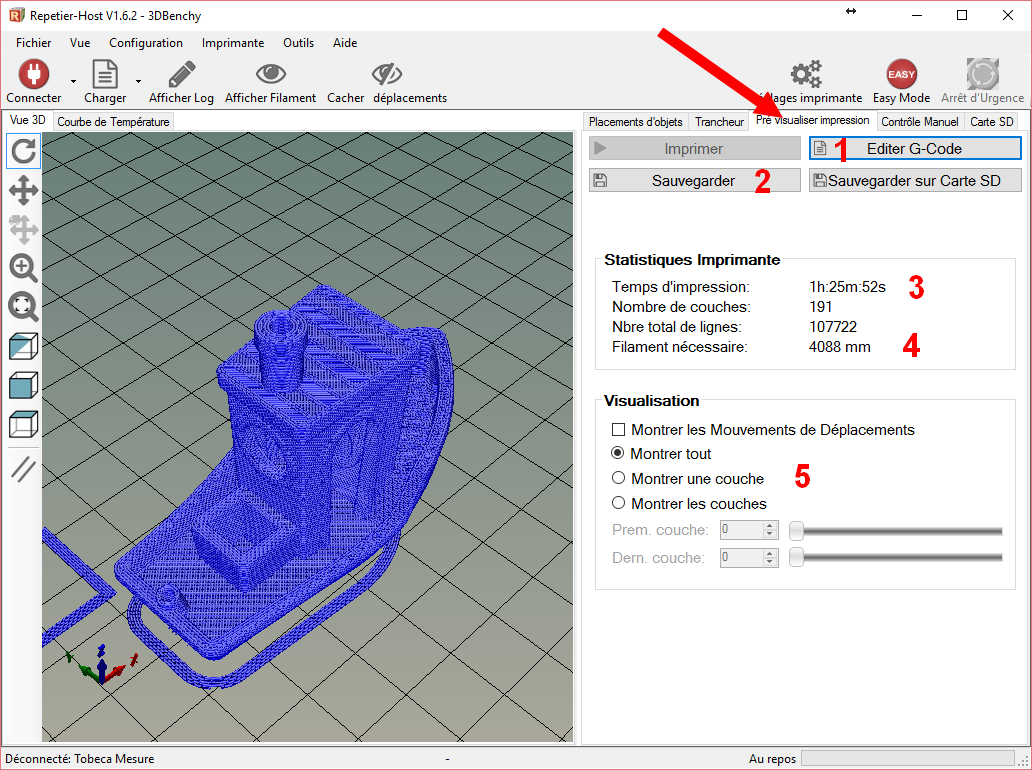This screenshot has width=1032, height=770.
Task: Increment the Prem. couche spinner value
Action: (769, 525)
